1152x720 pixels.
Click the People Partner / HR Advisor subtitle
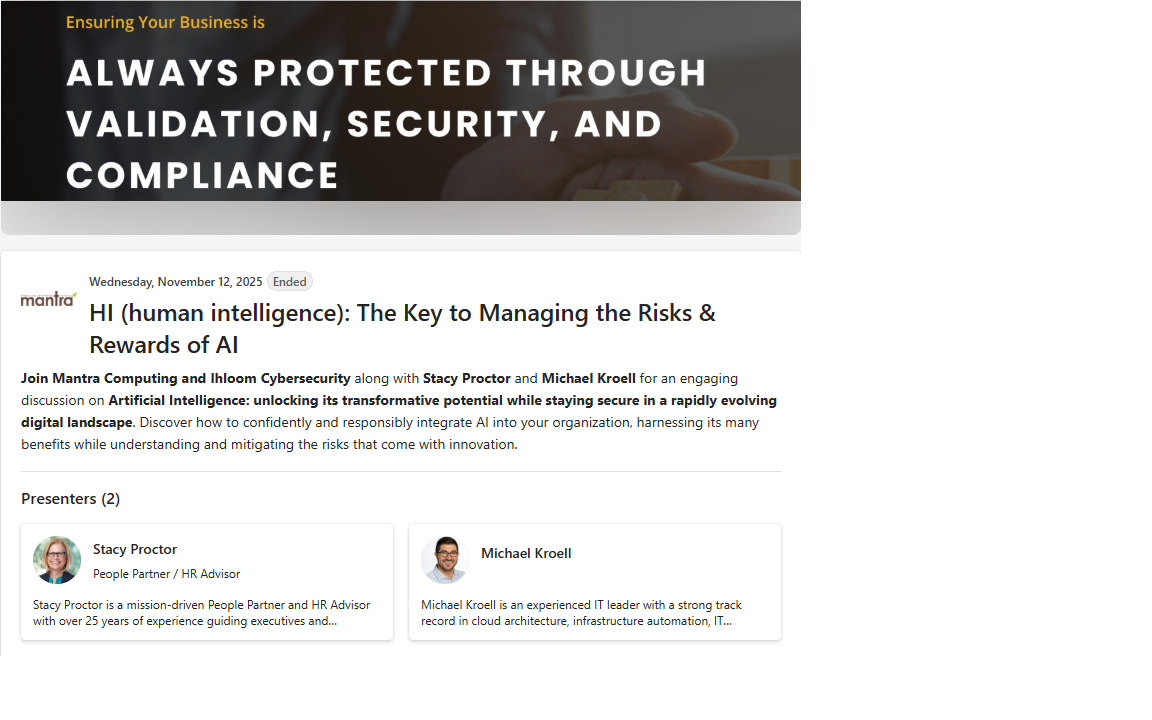coord(166,574)
